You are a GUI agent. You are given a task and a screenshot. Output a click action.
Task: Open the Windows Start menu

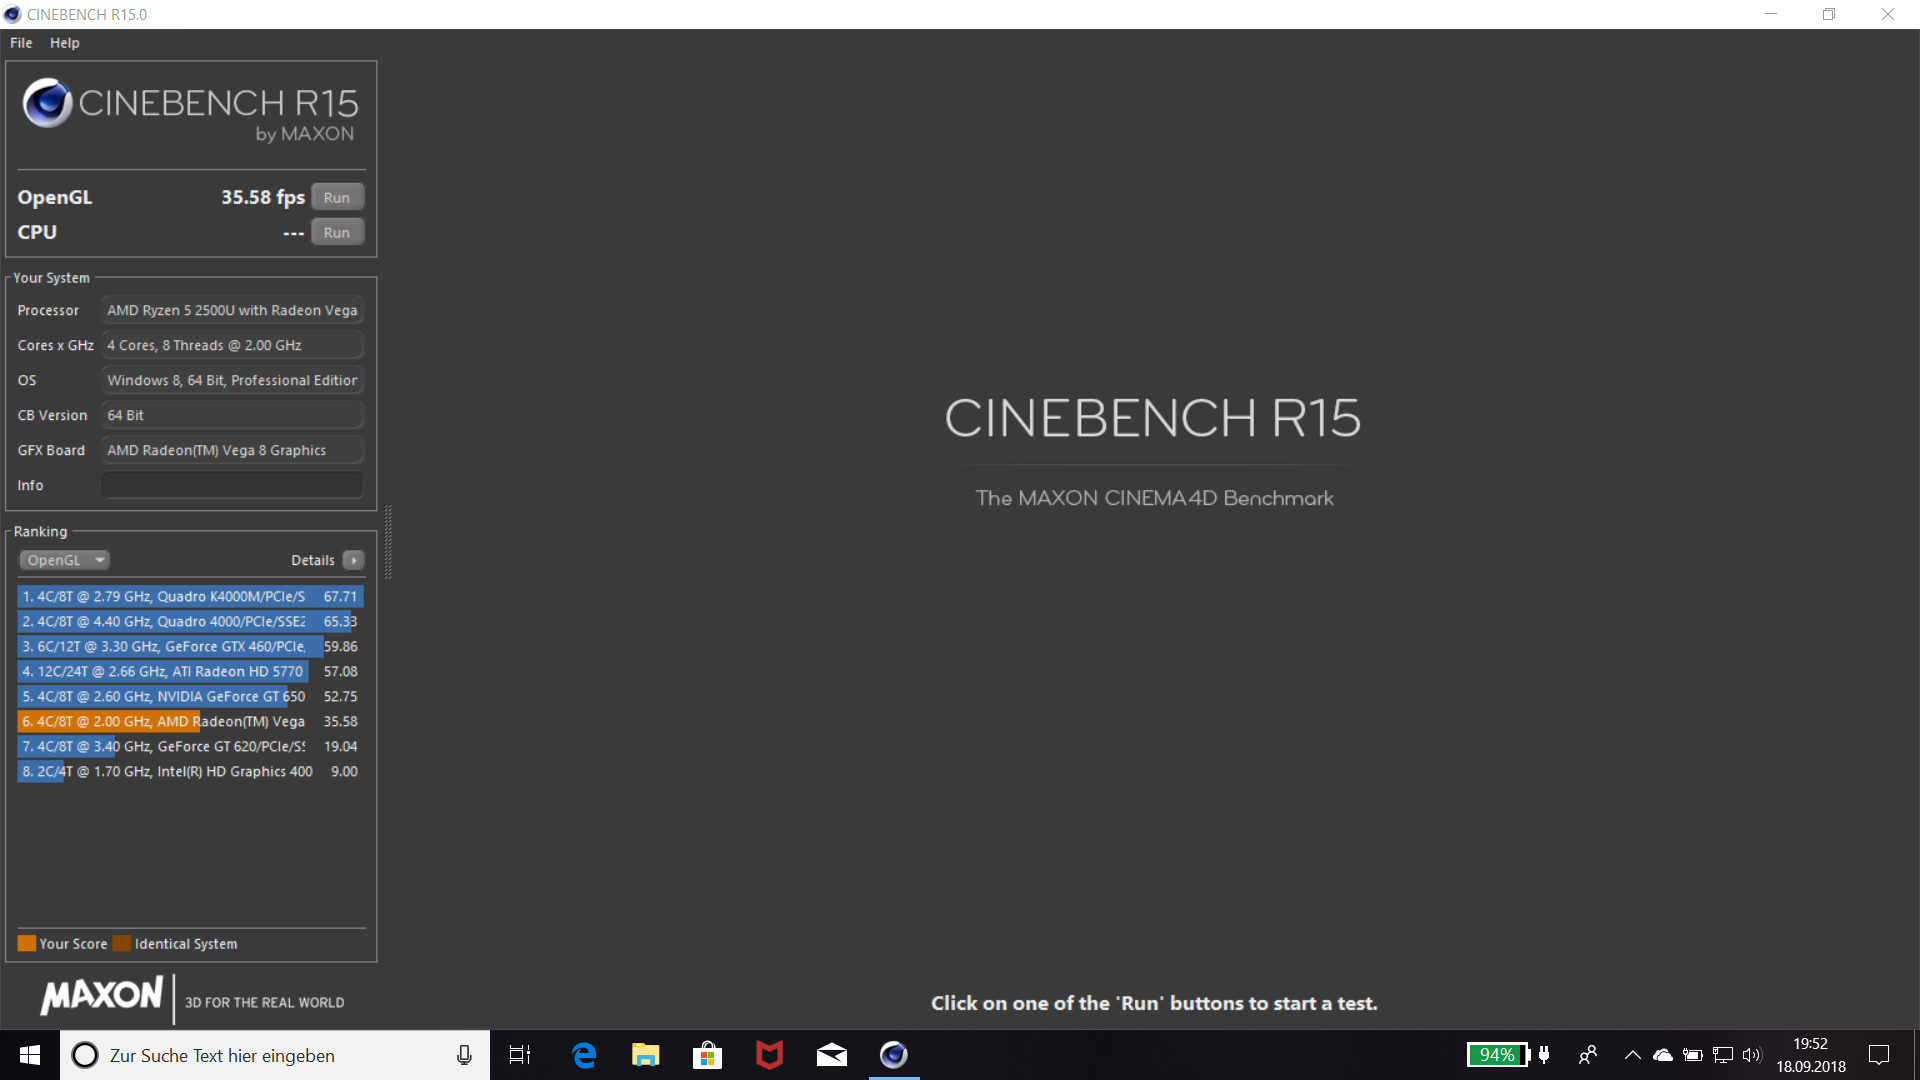(x=30, y=1055)
